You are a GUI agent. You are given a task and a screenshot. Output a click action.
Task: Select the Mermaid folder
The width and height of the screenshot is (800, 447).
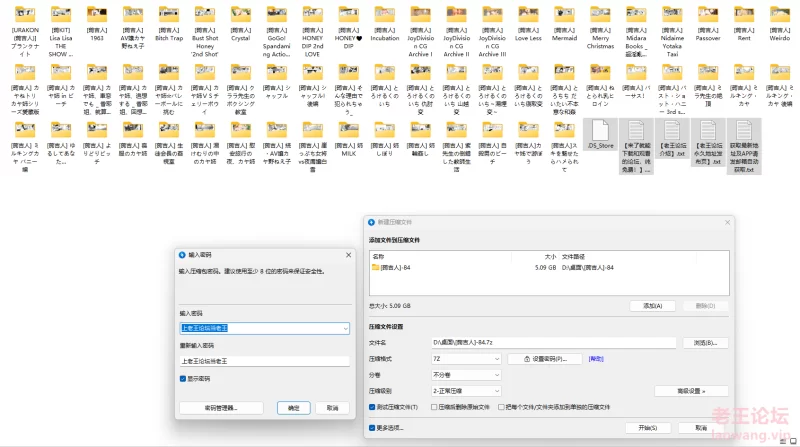pos(564,24)
